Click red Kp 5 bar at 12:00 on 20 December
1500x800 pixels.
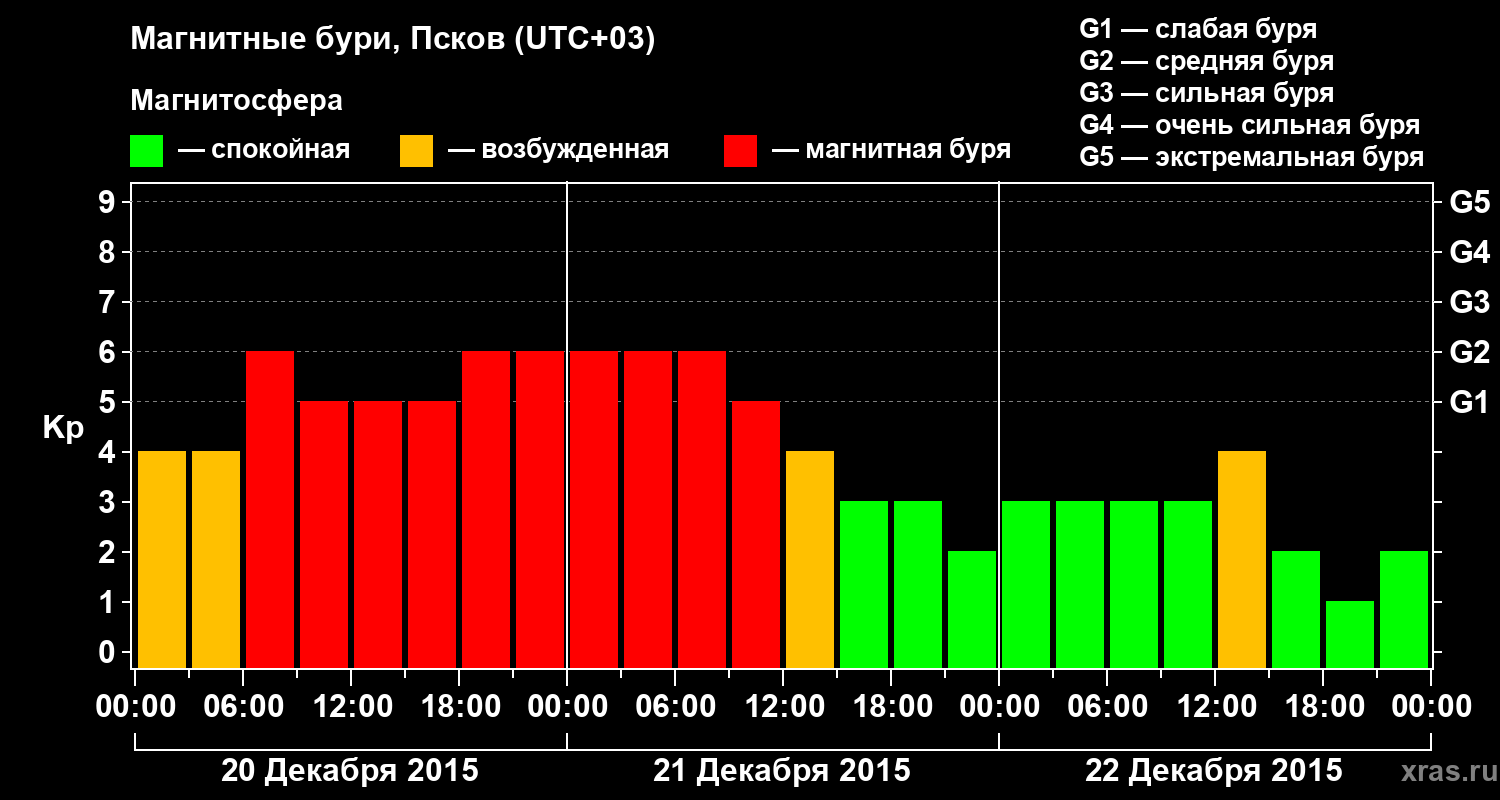pos(378,535)
